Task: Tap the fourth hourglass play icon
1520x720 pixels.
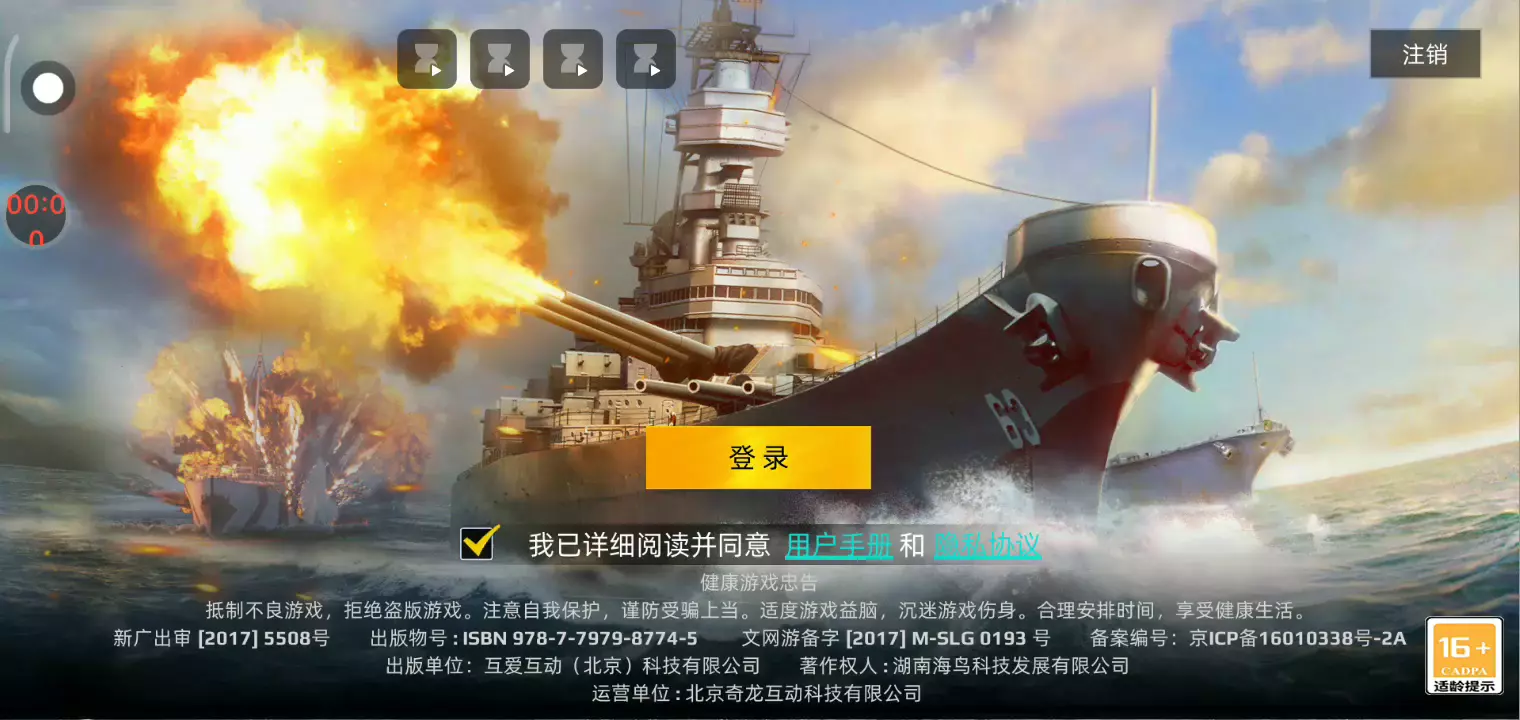Action: [646, 59]
